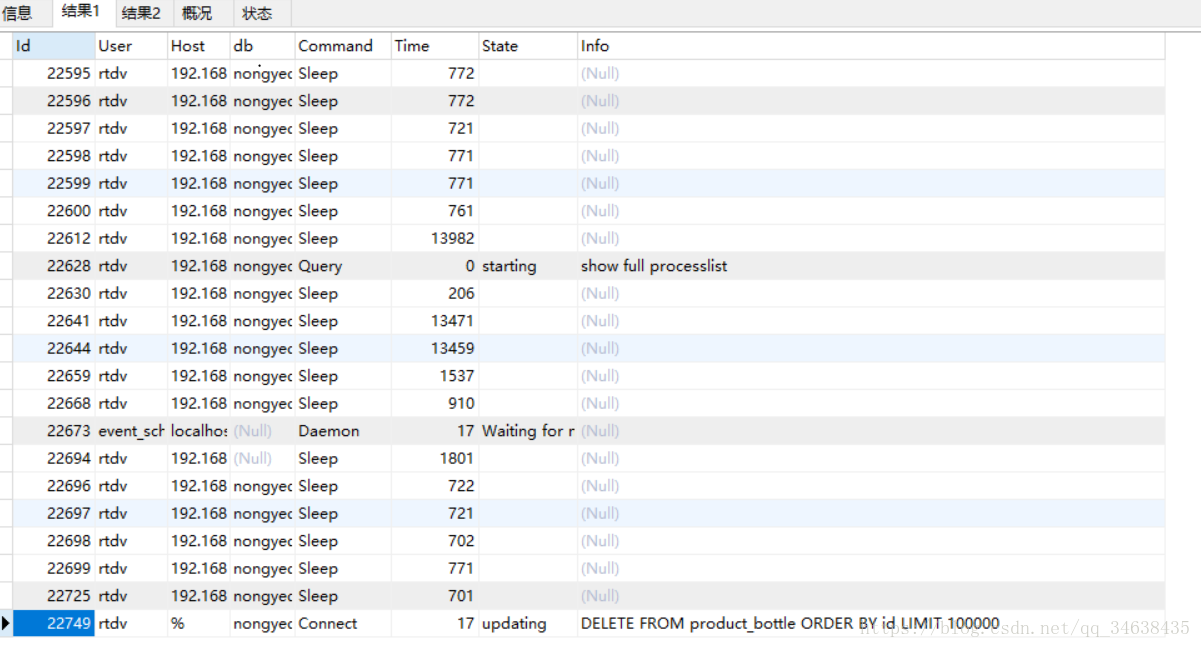This screenshot has width=1201, height=648.
Task: Select the 结果1 tab
Action: (81, 12)
